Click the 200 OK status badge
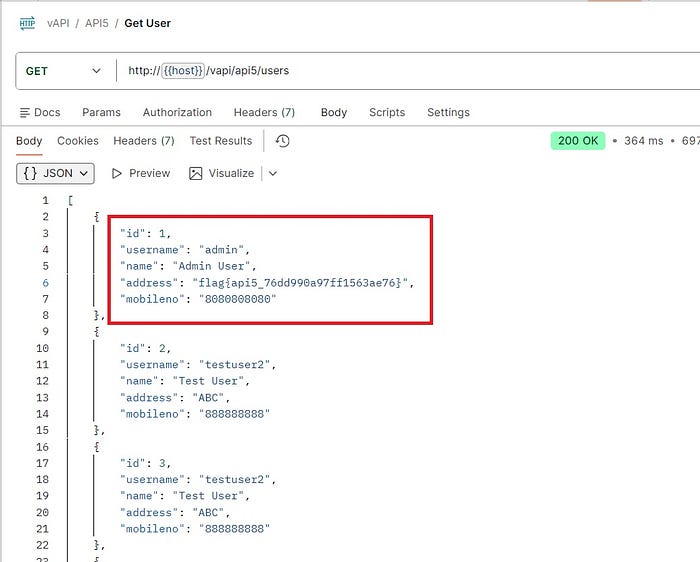 coord(578,141)
